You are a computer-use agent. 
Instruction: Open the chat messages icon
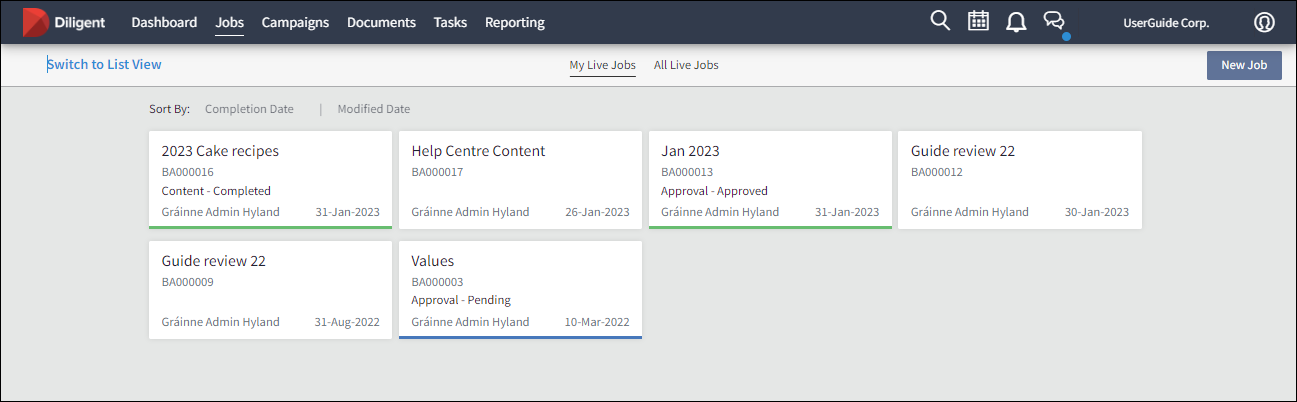(x=1054, y=21)
